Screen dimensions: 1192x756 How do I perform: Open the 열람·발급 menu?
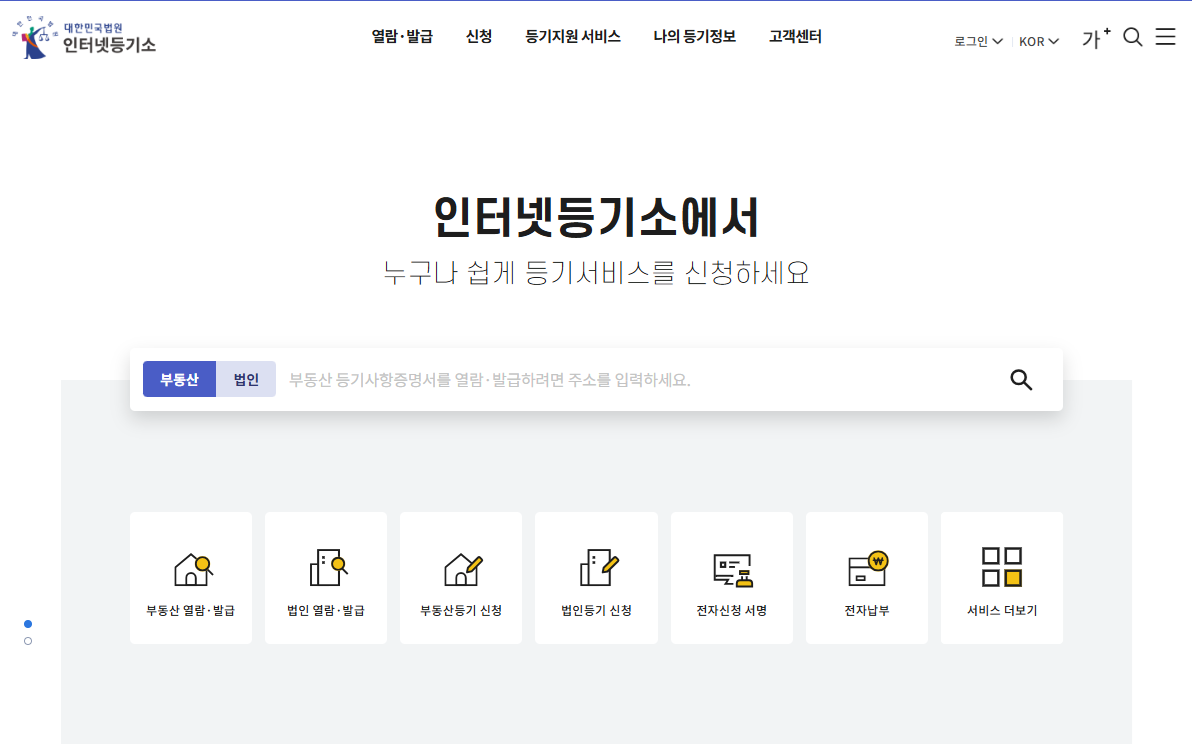tap(402, 37)
